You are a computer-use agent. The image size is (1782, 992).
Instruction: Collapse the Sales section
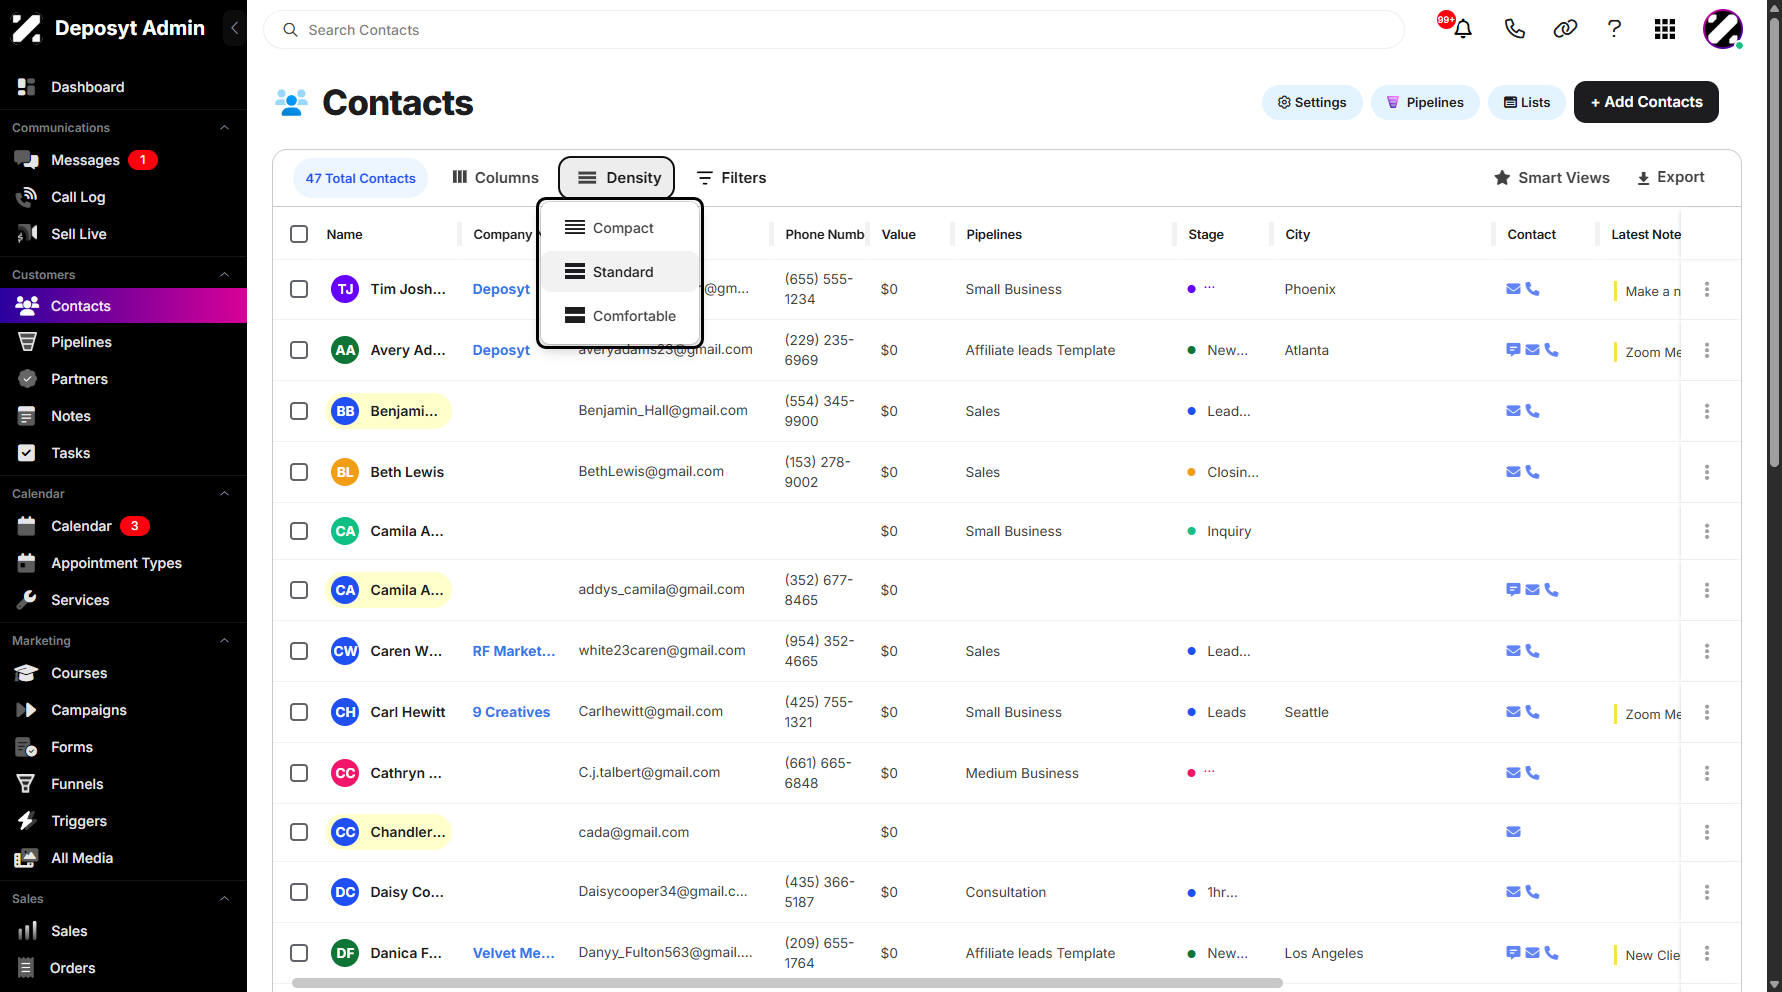(x=224, y=899)
